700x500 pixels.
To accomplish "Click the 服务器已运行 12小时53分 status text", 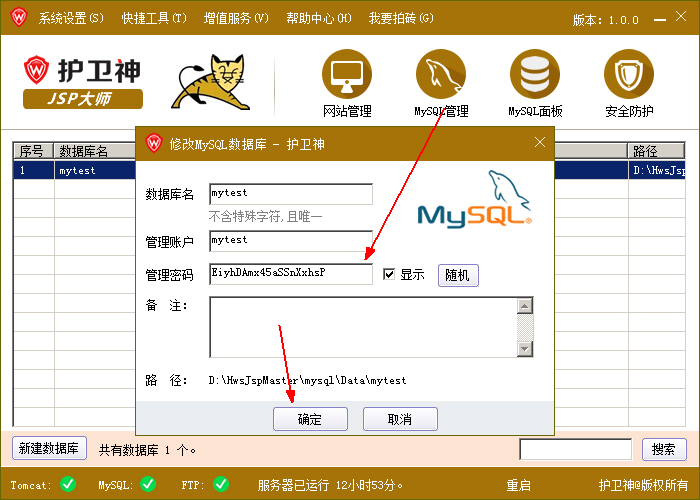I will tap(330, 485).
